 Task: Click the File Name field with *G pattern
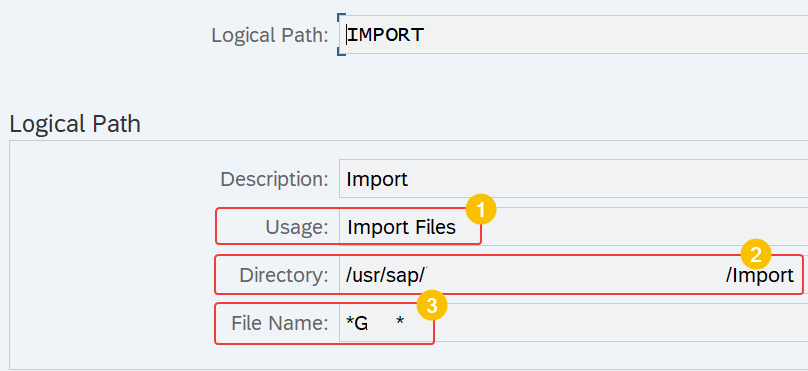[x=573, y=323]
